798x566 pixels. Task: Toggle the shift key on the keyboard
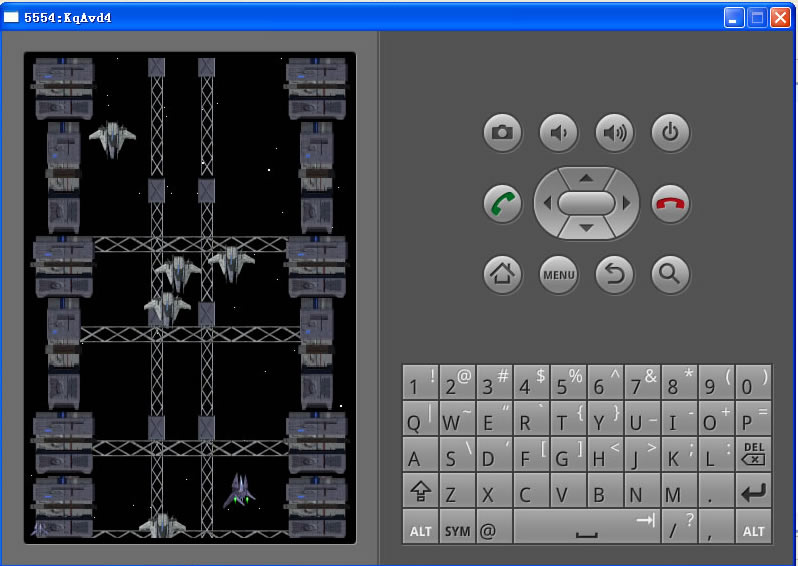click(x=421, y=491)
